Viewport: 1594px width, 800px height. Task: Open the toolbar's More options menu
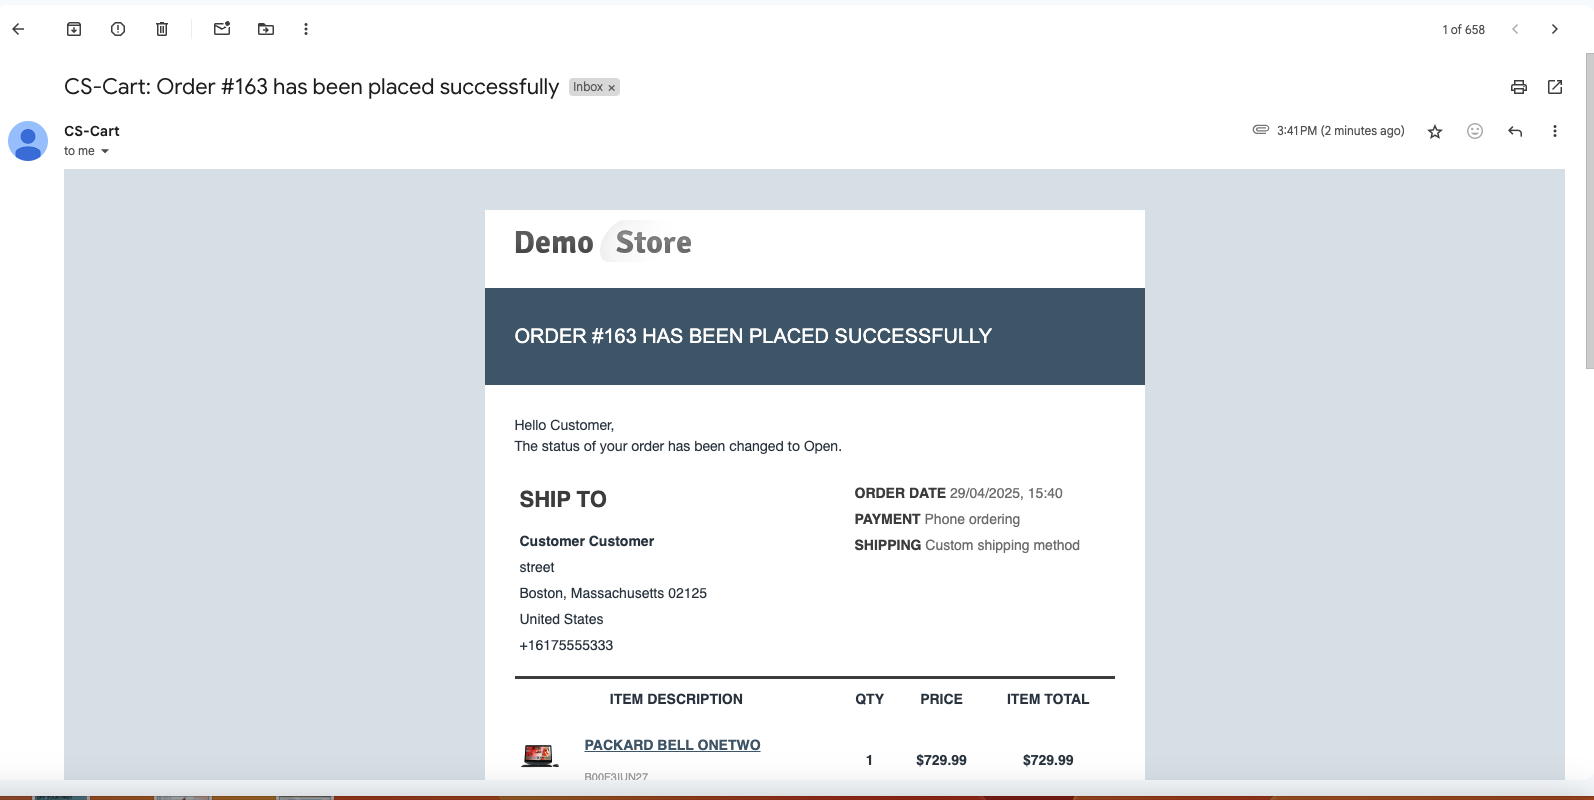point(306,29)
